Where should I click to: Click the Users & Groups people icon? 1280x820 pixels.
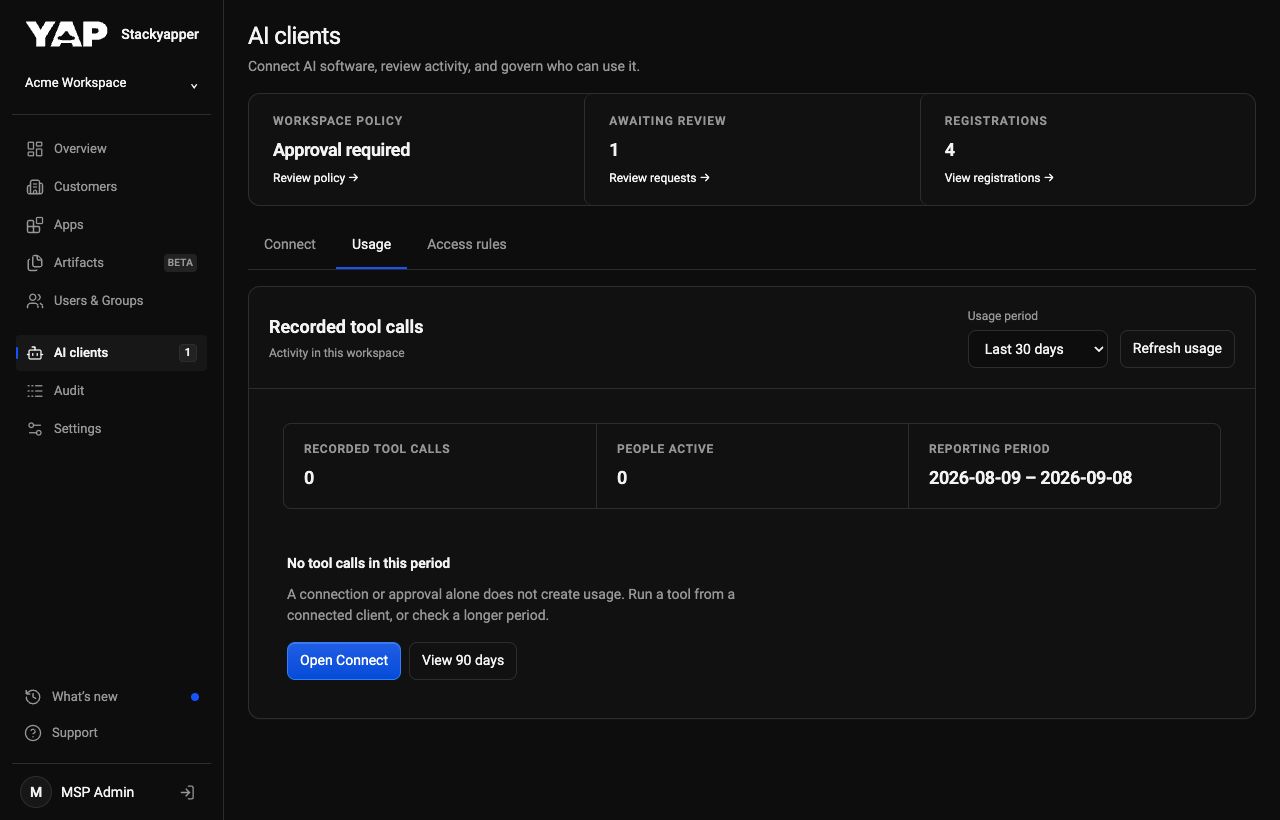[35, 301]
